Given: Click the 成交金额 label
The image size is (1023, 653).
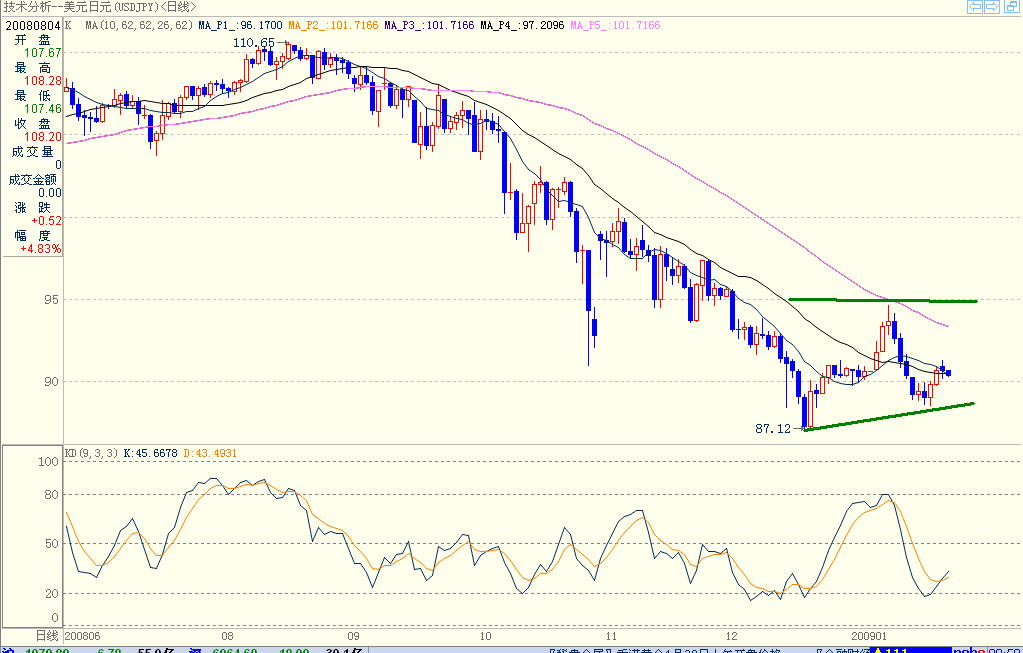Looking at the screenshot, I should pyautogui.click(x=33, y=179).
